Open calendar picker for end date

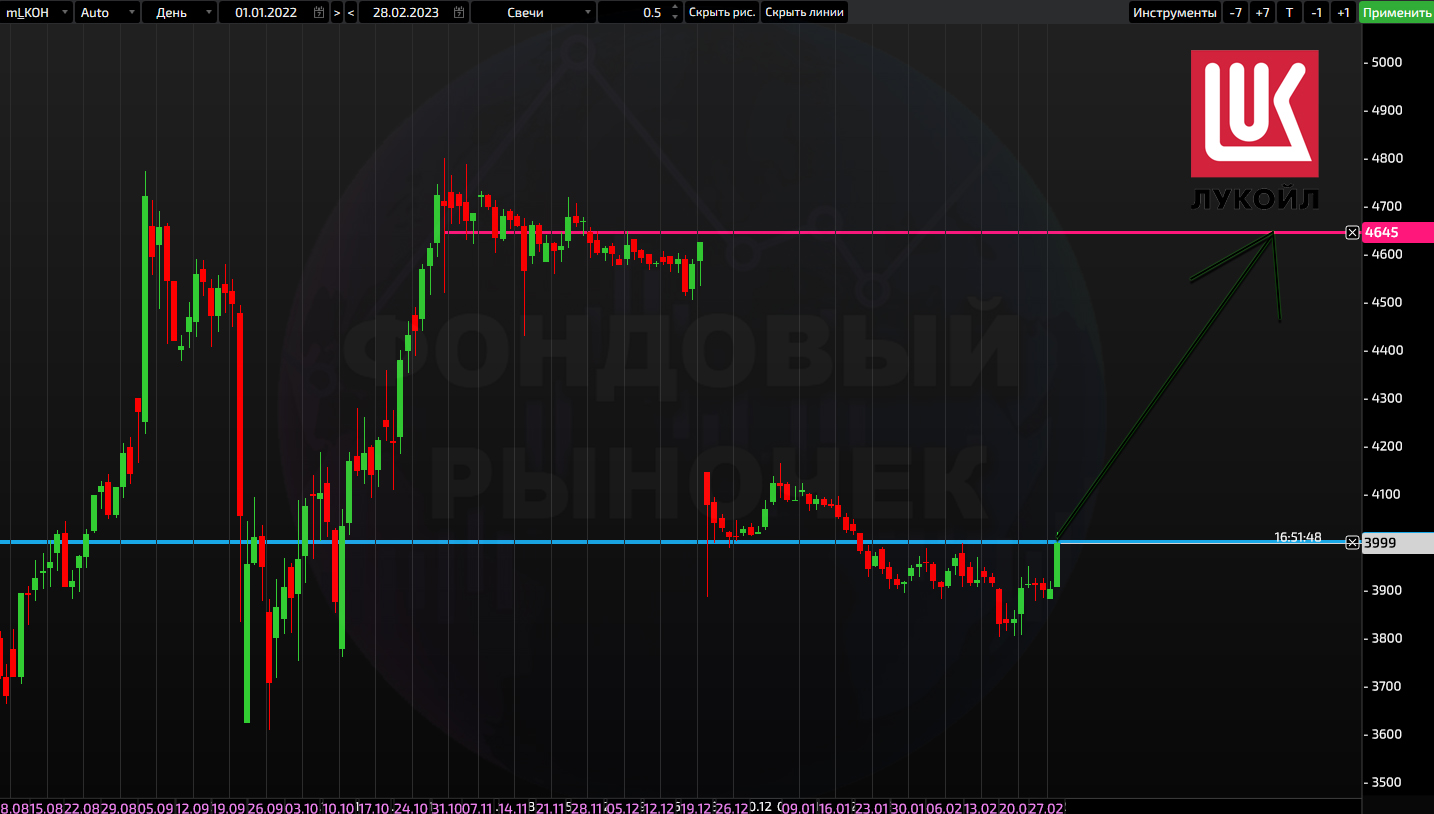459,12
